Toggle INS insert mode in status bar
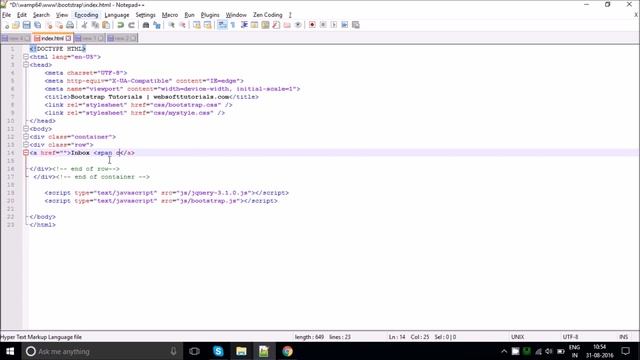 point(623,337)
